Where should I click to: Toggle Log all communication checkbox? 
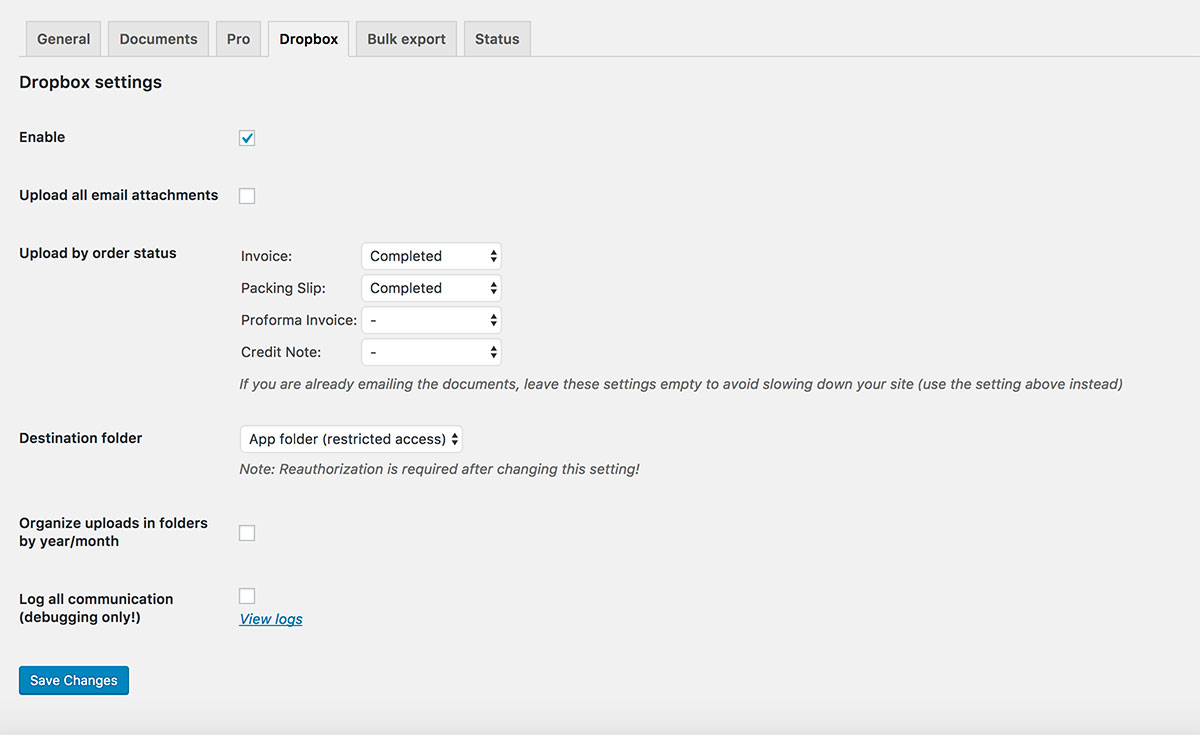[x=247, y=596]
